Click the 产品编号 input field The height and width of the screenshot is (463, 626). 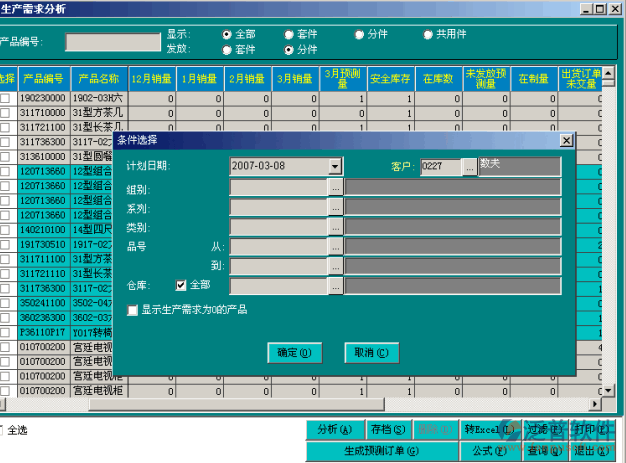[113, 42]
